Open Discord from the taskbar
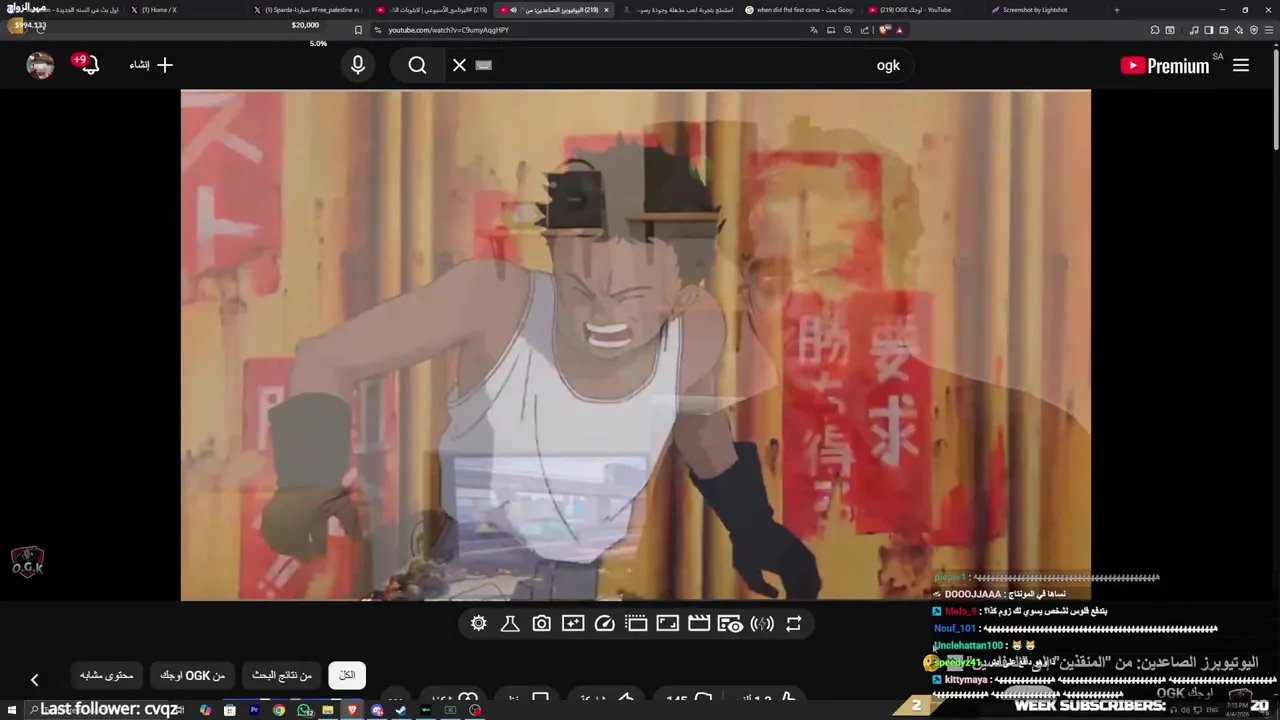 (377, 710)
